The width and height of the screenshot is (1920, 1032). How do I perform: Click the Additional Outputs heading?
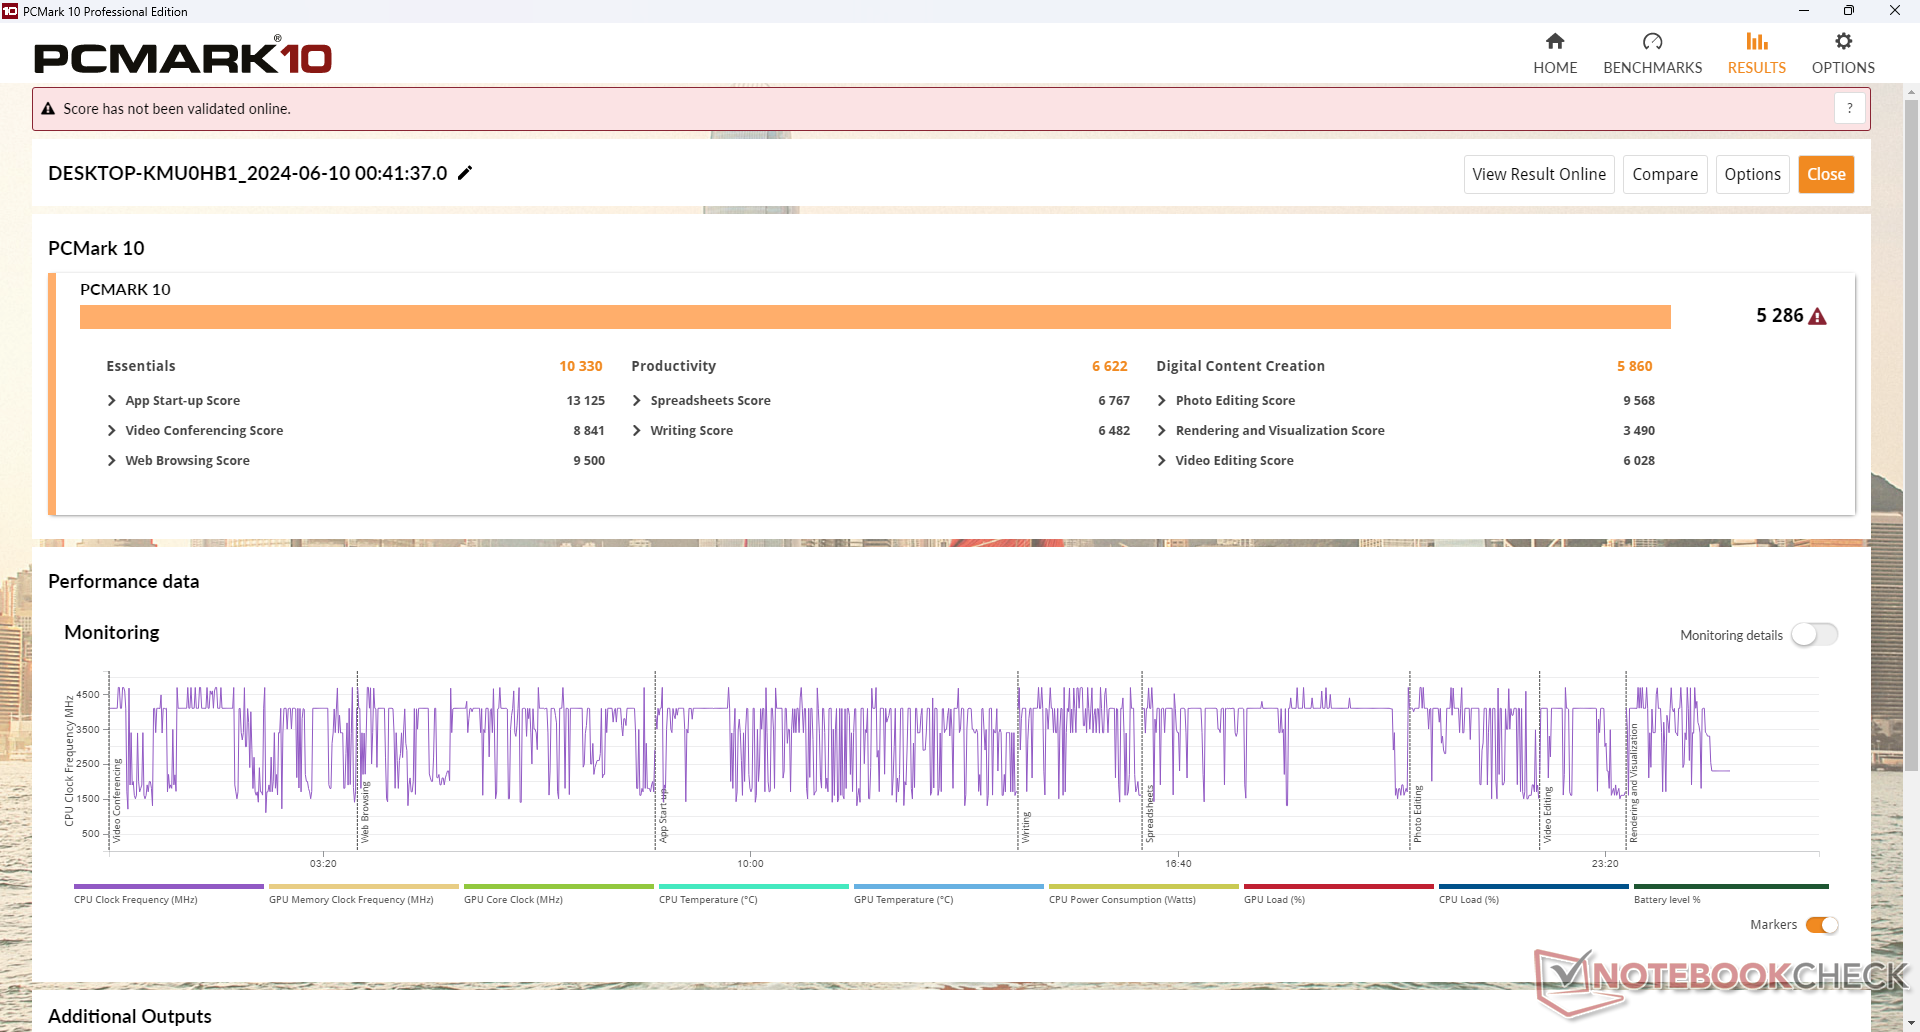(x=130, y=1016)
